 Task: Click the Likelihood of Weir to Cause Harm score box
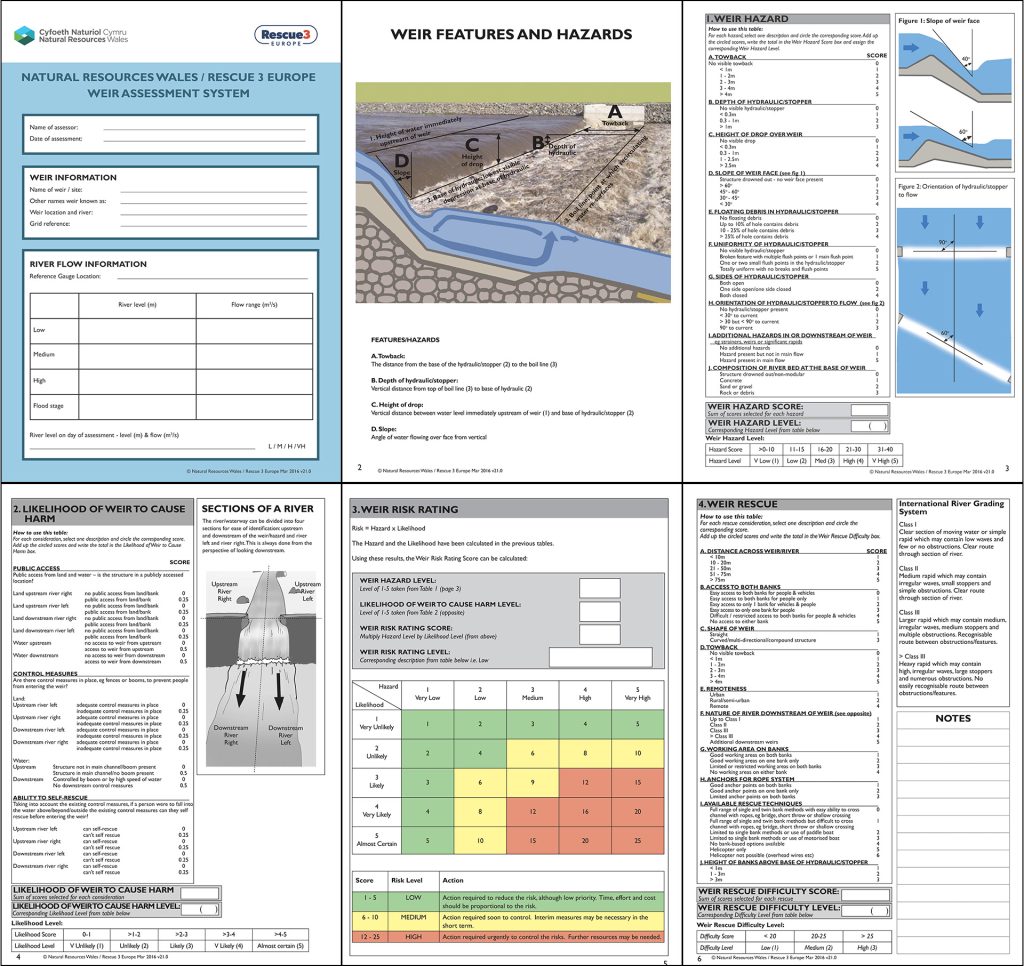point(199,893)
